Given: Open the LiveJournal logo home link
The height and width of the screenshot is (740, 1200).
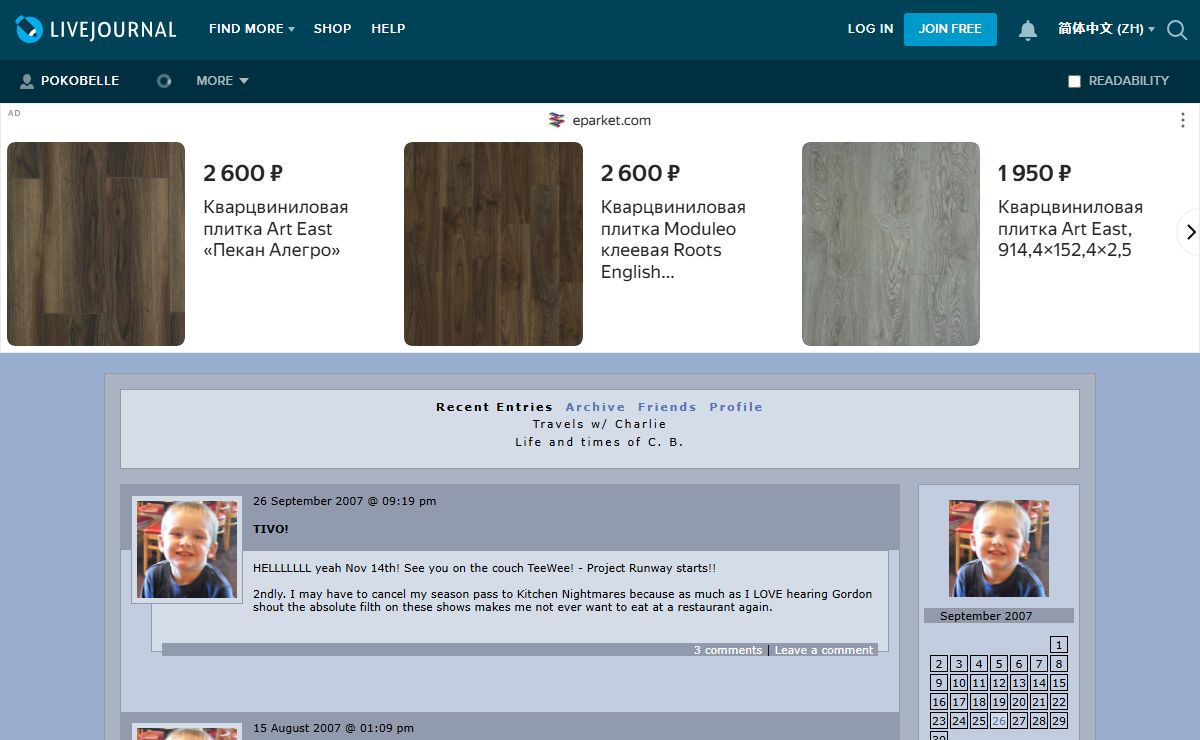Looking at the screenshot, I should pyautogui.click(x=96, y=29).
